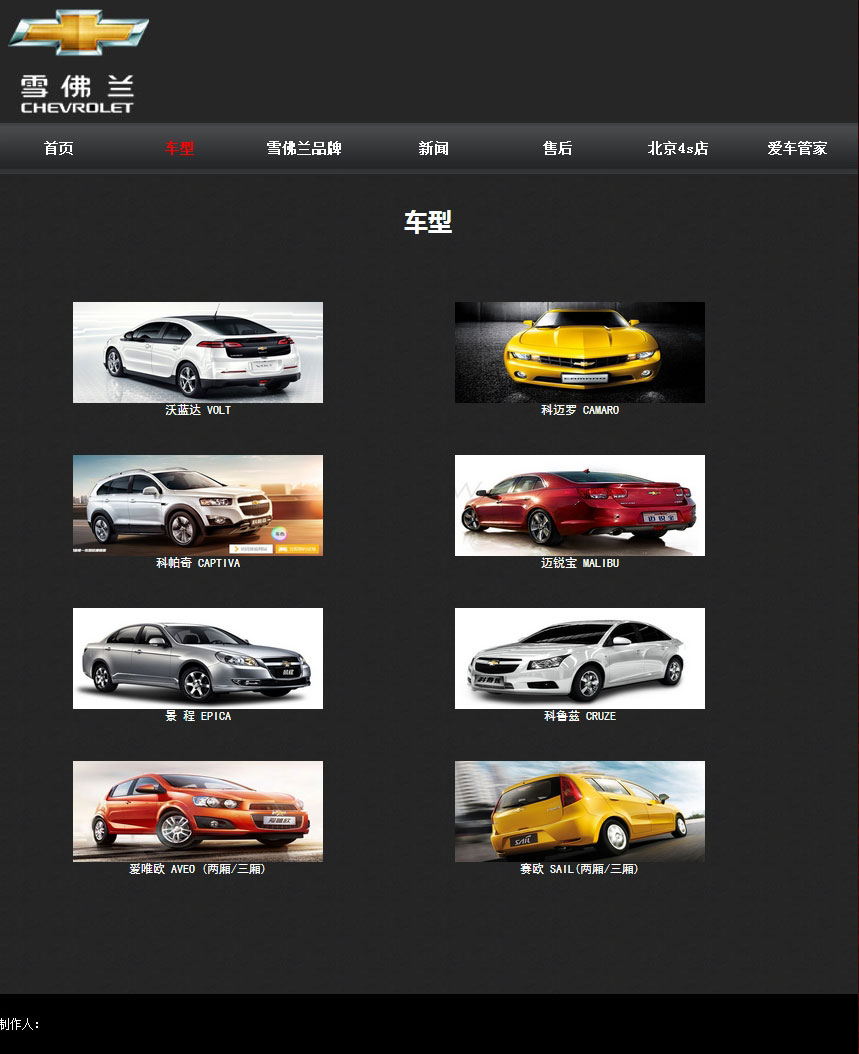
Task: Click the 沃蓝达 VOLT caption link
Action: pyautogui.click(x=198, y=410)
